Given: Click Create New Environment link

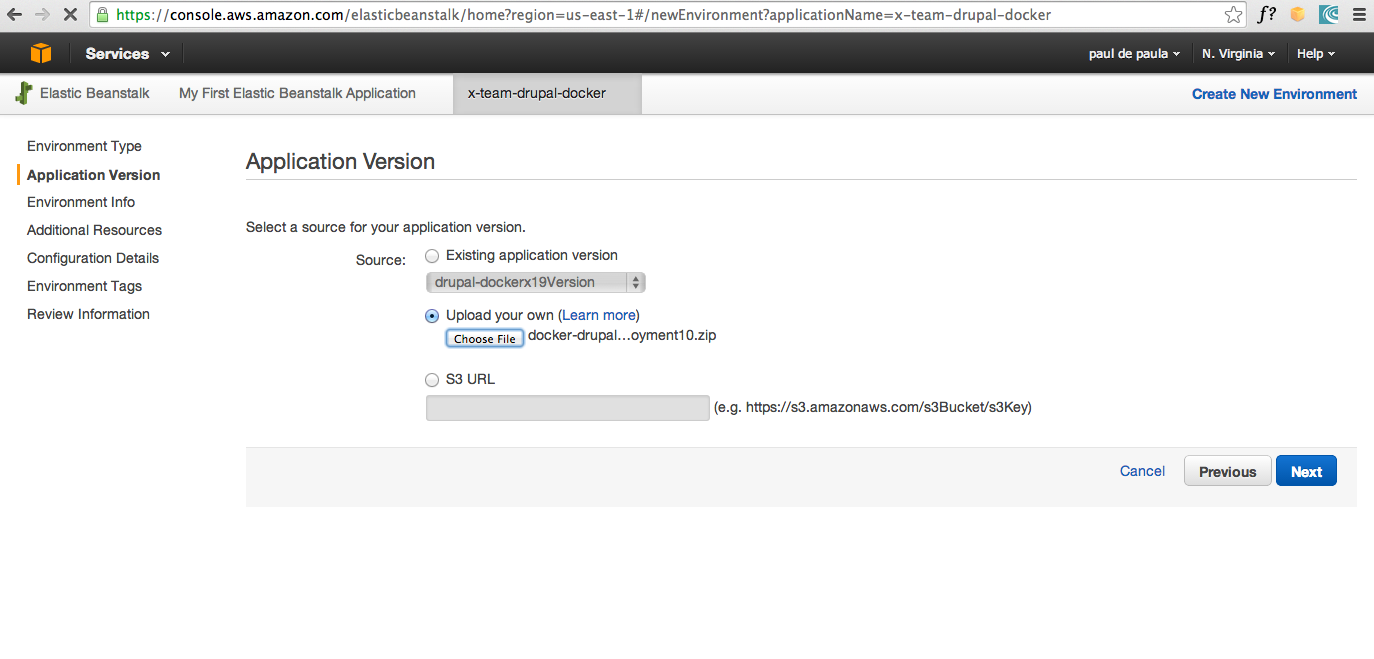Looking at the screenshot, I should pos(1274,94).
